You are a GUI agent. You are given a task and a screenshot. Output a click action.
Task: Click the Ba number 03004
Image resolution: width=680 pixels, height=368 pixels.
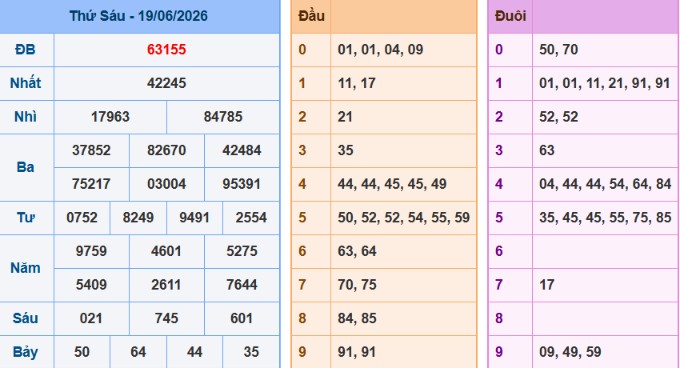point(167,184)
